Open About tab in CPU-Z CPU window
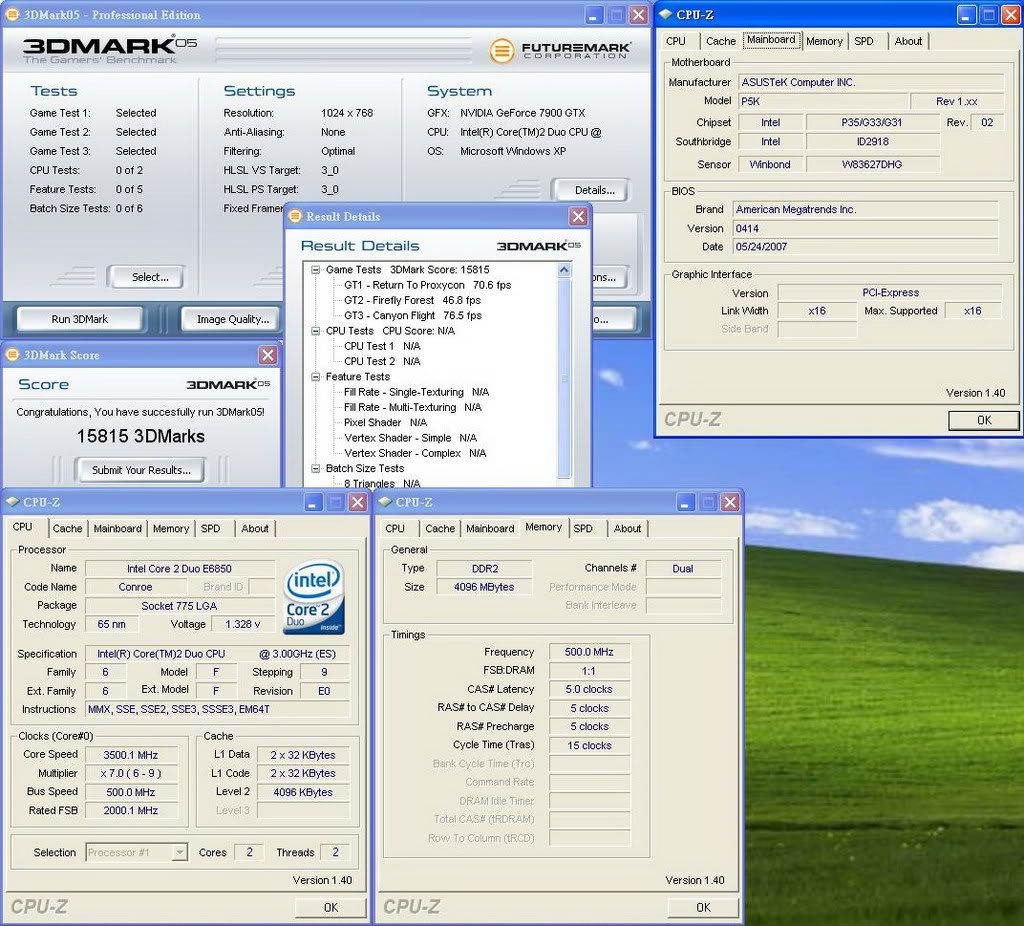The image size is (1024, 926). 255,528
